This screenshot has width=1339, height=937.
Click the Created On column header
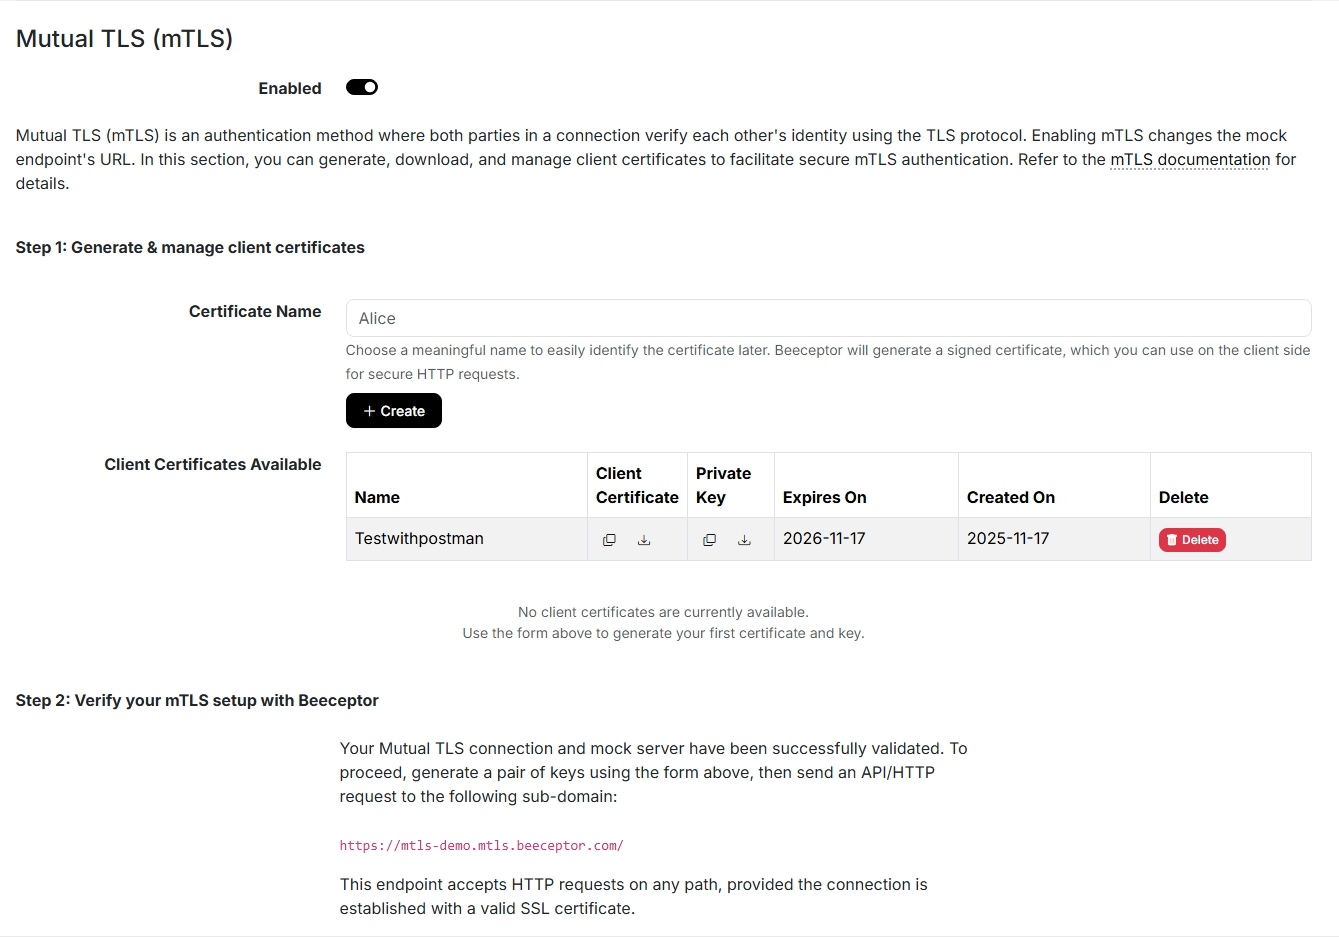[1010, 497]
